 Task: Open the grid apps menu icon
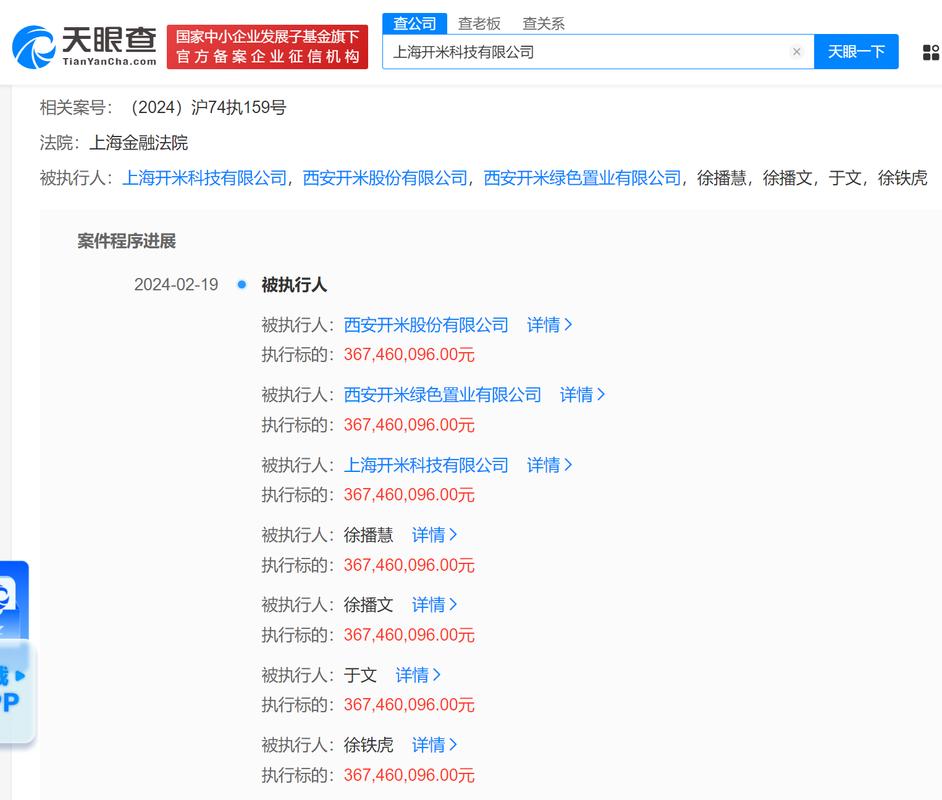point(931,52)
